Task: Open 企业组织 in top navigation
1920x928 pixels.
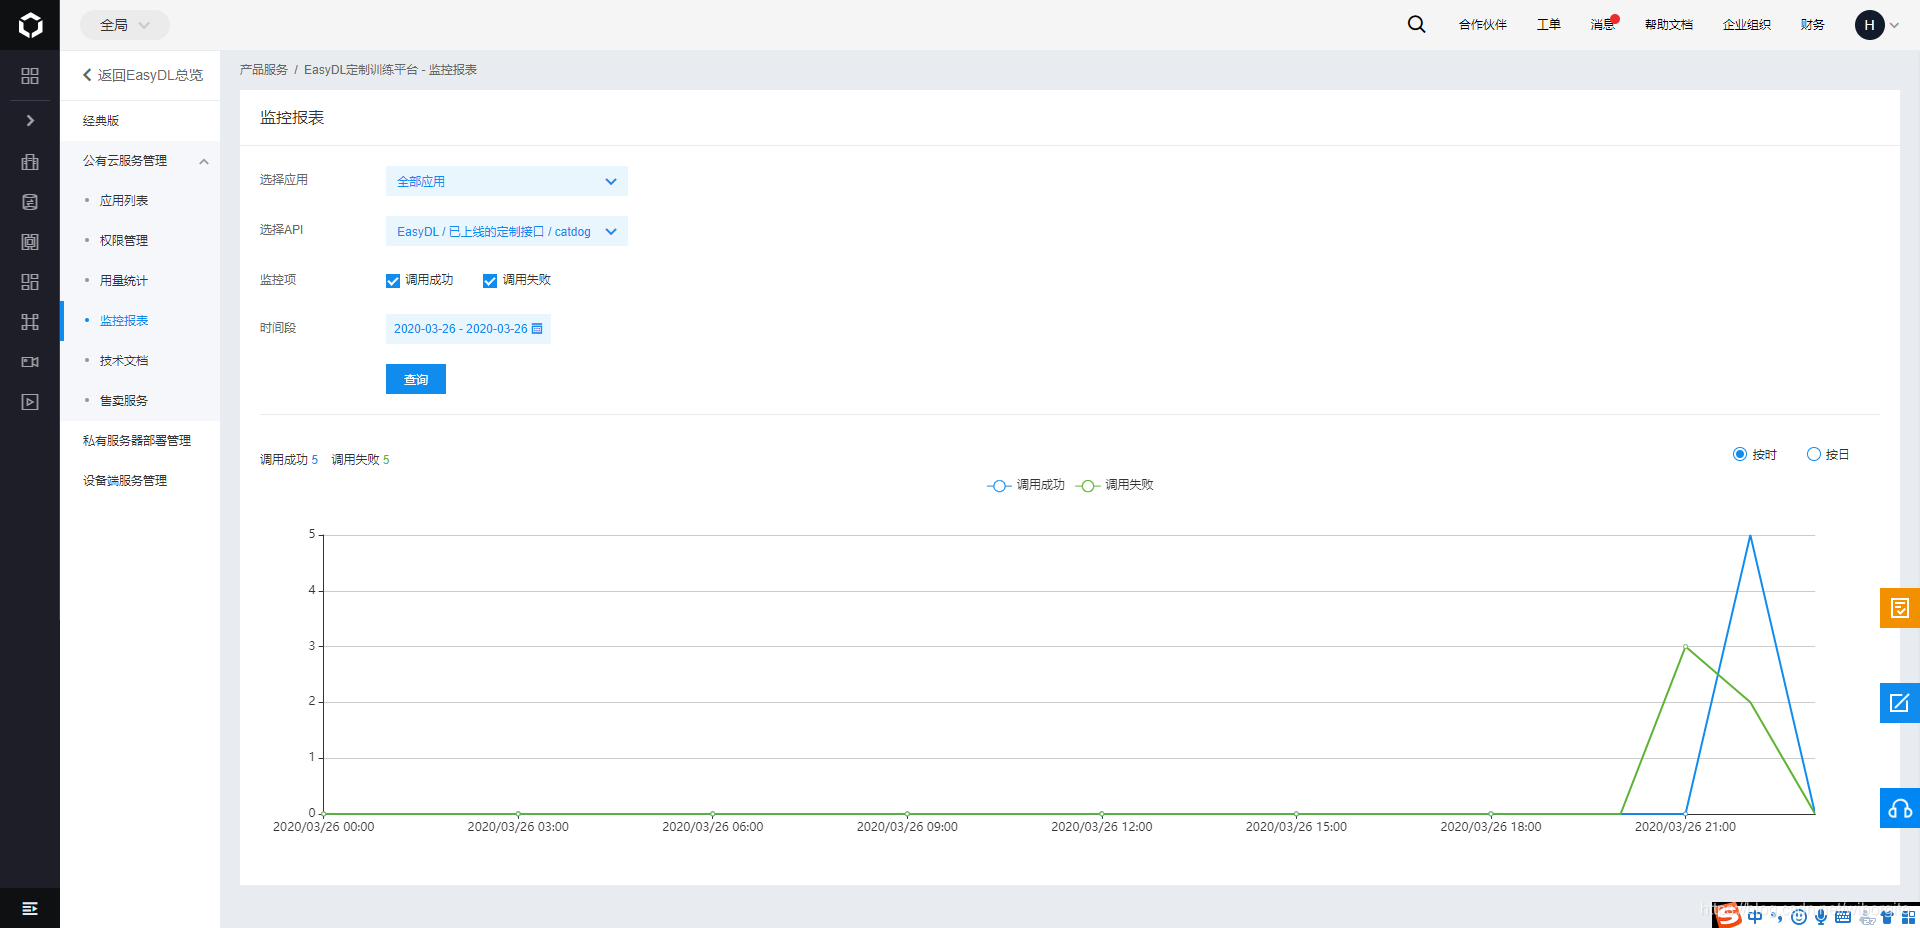Action: pos(1747,25)
